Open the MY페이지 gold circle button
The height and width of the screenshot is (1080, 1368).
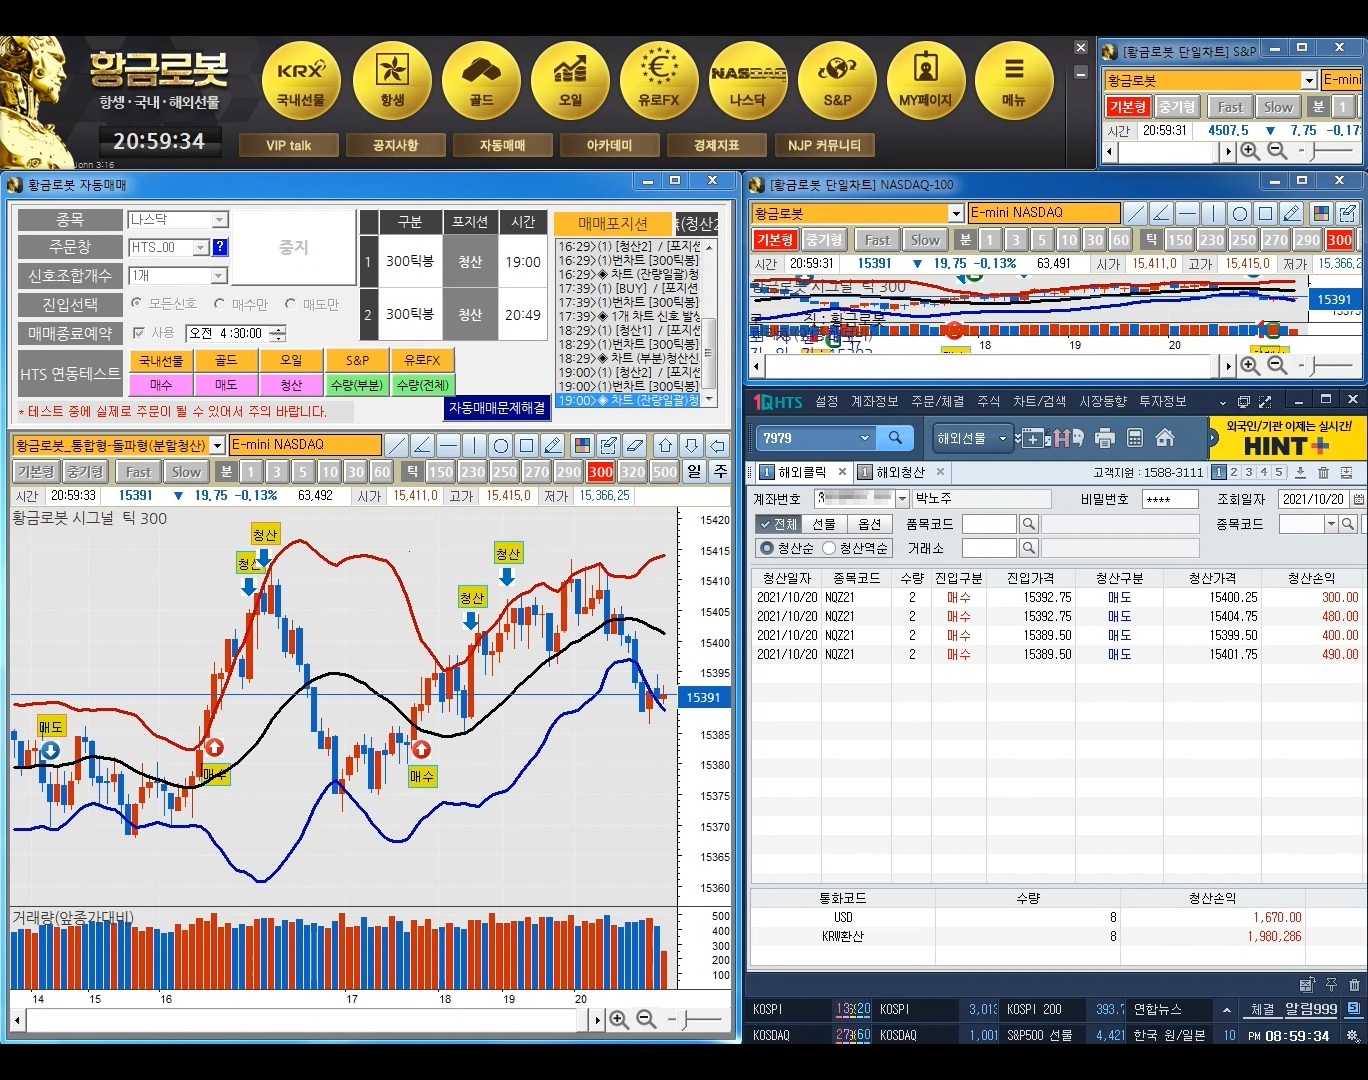[926, 82]
